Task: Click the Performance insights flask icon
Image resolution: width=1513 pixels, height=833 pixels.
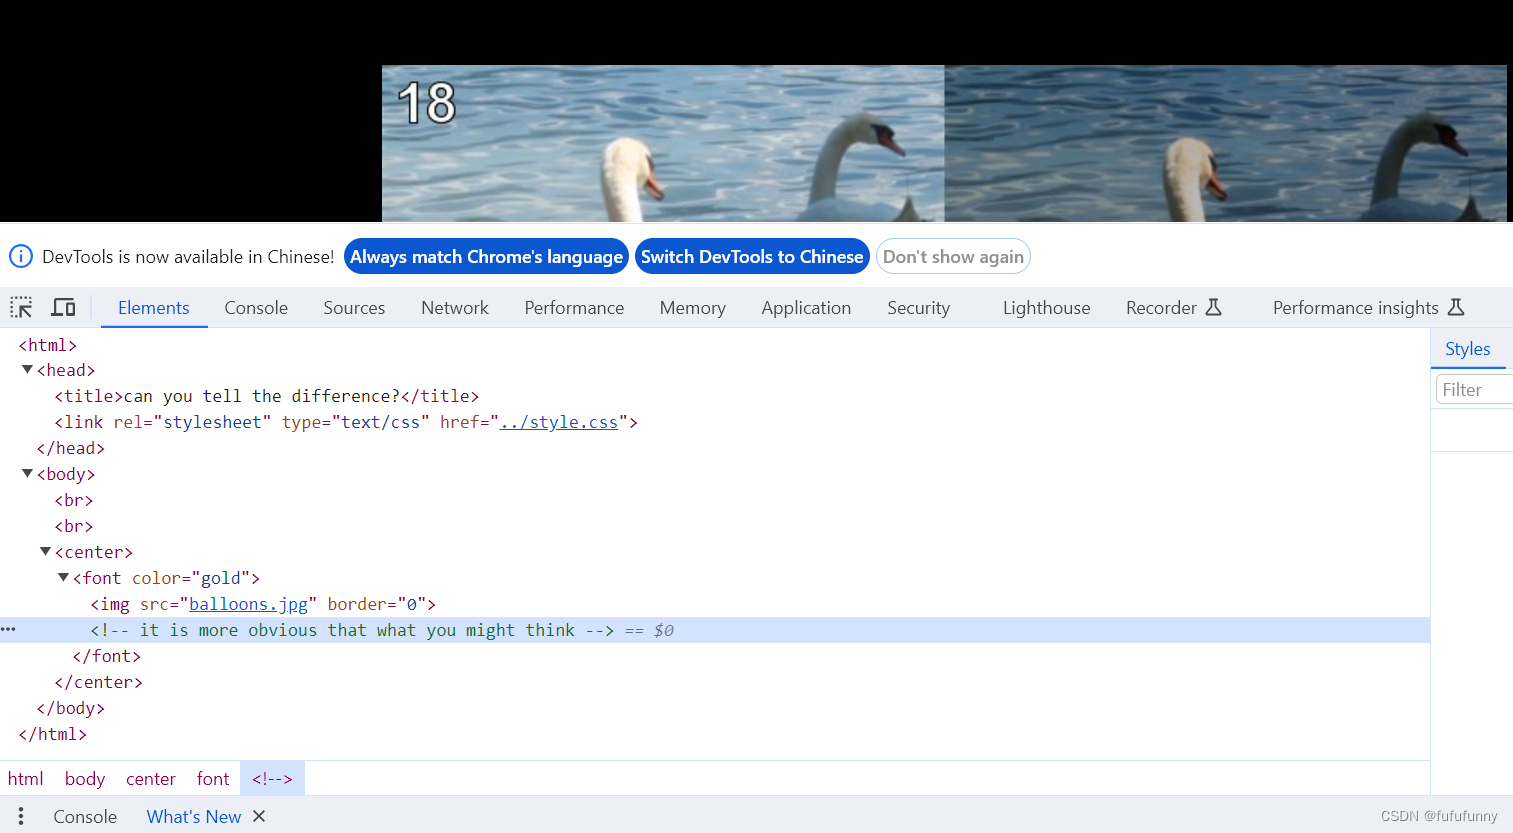Action: (1456, 307)
